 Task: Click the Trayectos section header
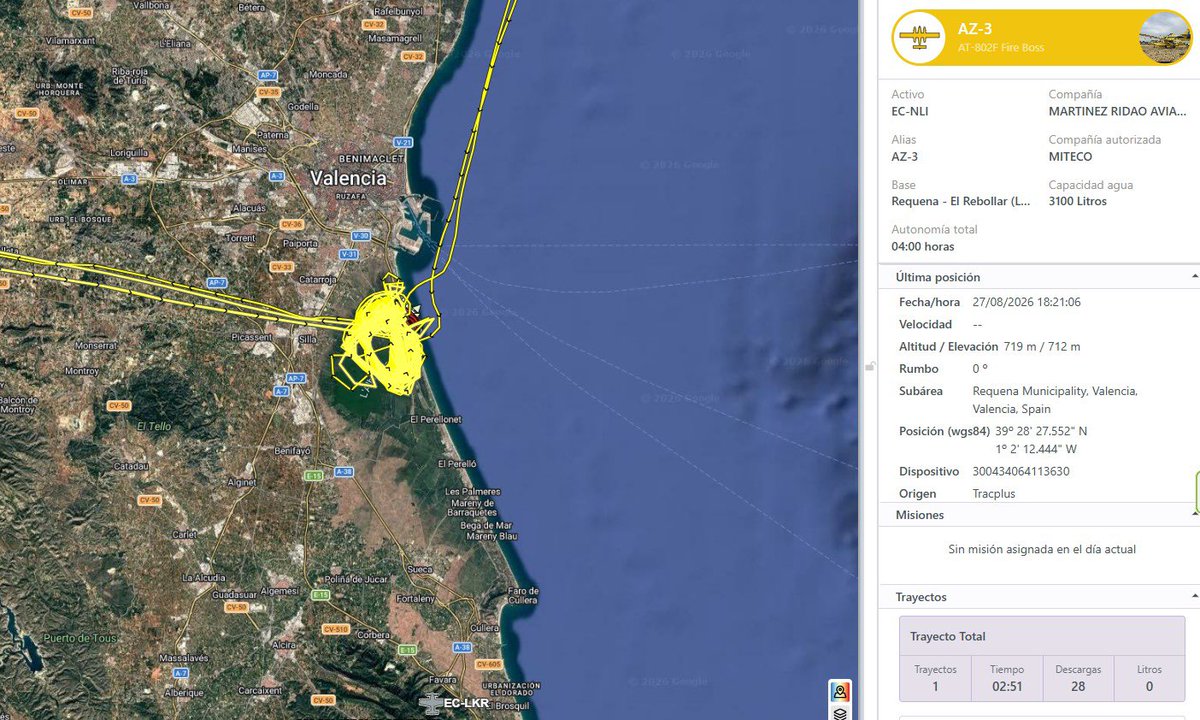tap(1038, 597)
